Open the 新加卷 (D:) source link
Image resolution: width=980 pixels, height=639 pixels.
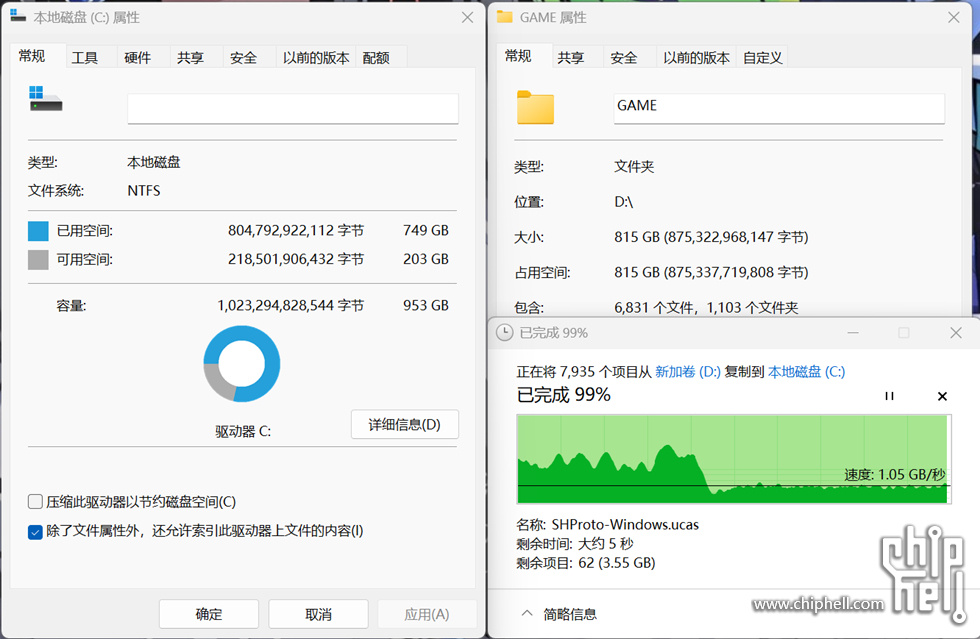click(x=688, y=372)
